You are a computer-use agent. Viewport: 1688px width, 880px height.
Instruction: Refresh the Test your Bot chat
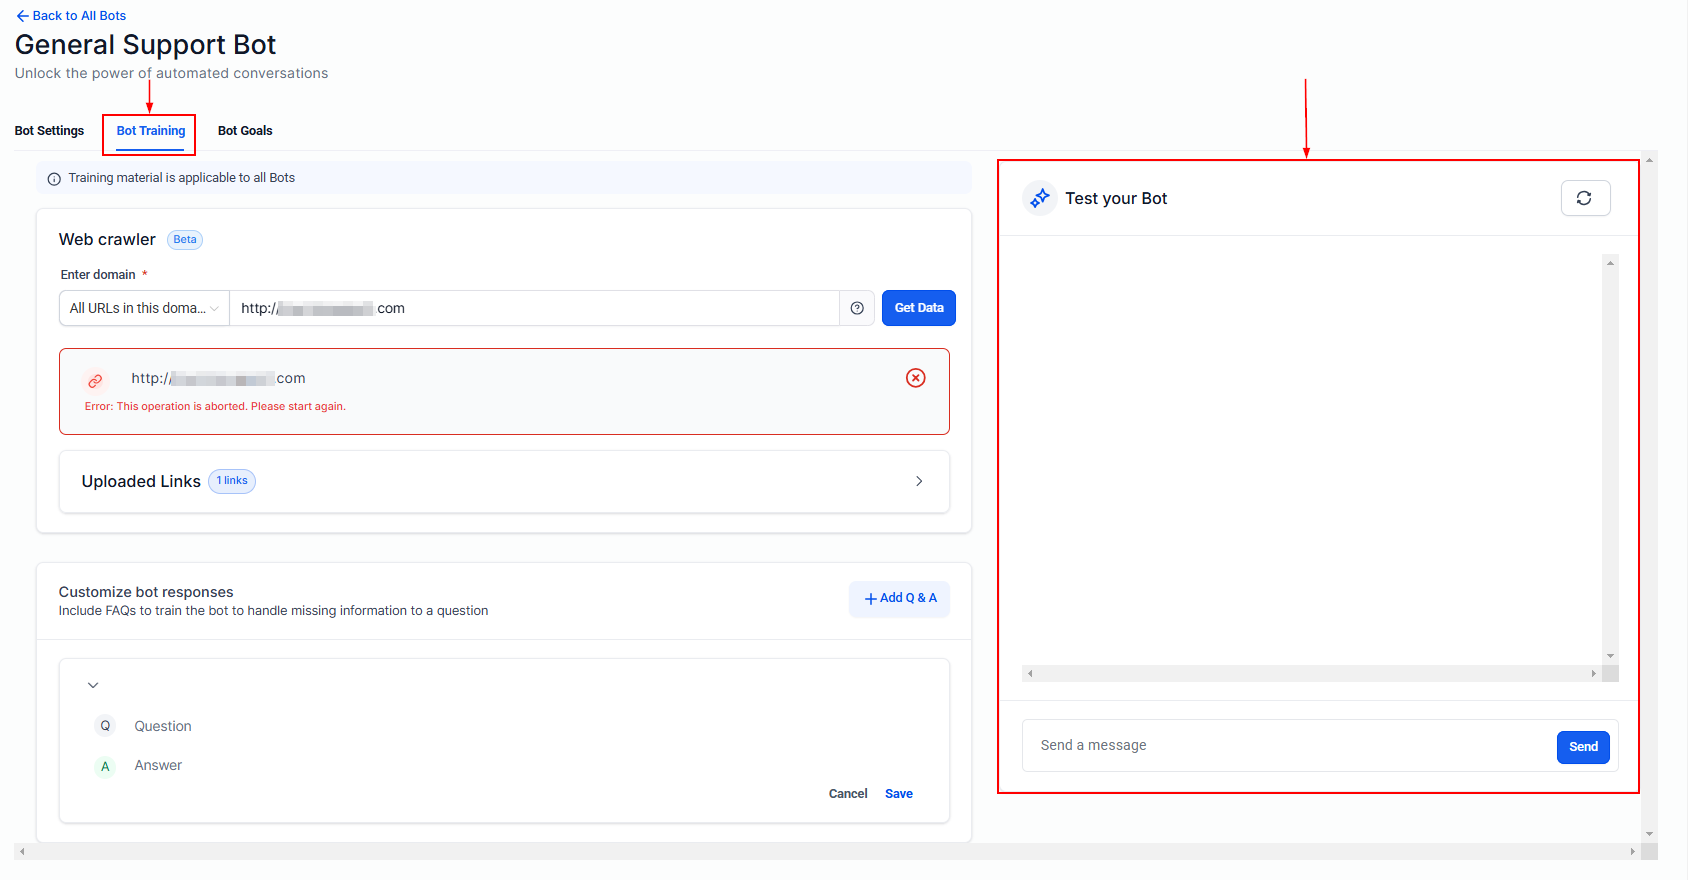[1585, 198]
